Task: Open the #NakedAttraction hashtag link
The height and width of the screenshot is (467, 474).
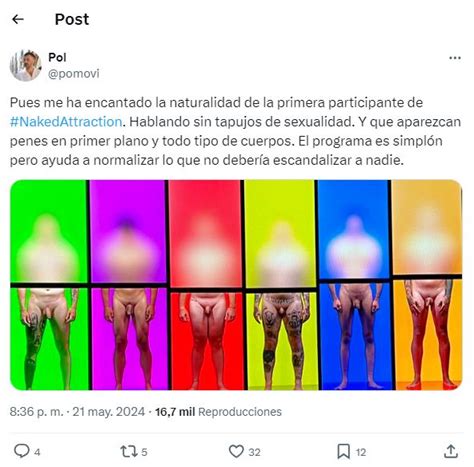Action: pyautogui.click(x=66, y=122)
